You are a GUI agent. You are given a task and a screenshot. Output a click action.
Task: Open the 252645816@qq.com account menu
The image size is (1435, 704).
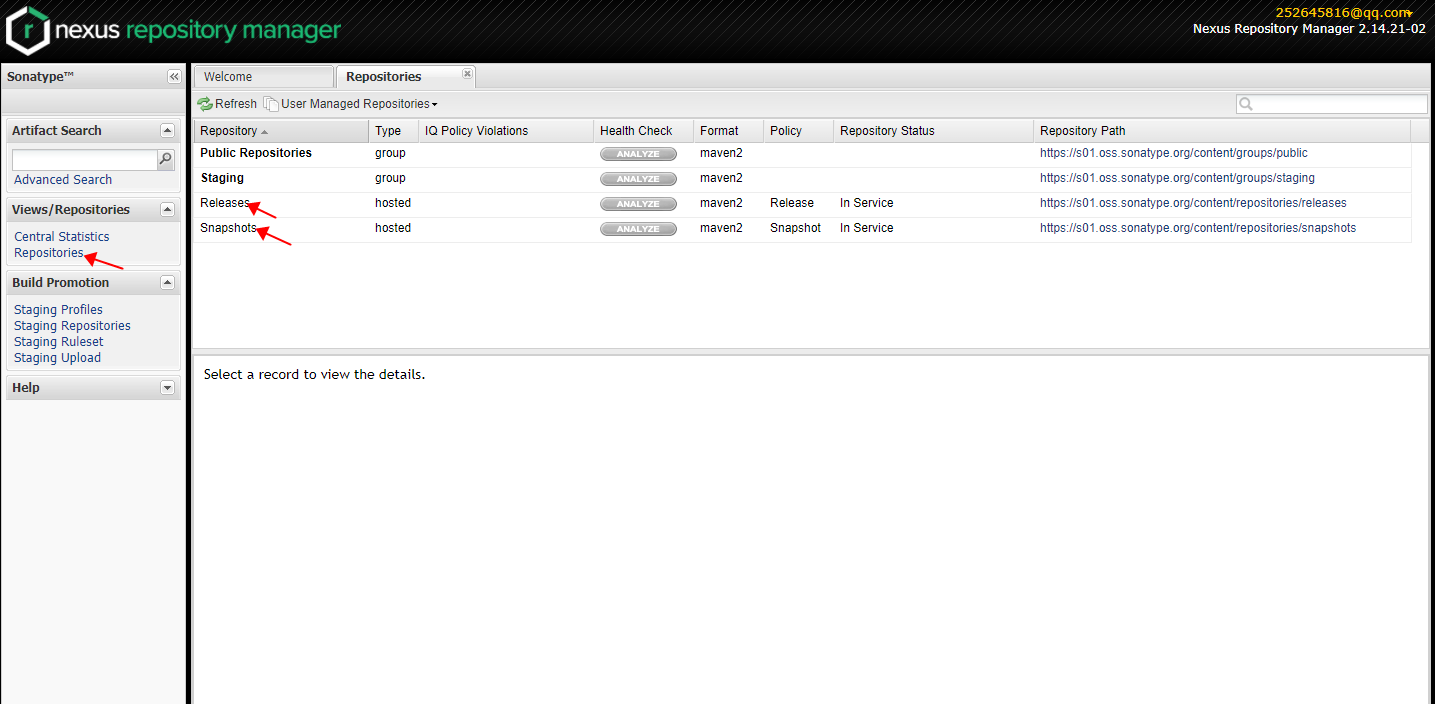[x=1344, y=13]
